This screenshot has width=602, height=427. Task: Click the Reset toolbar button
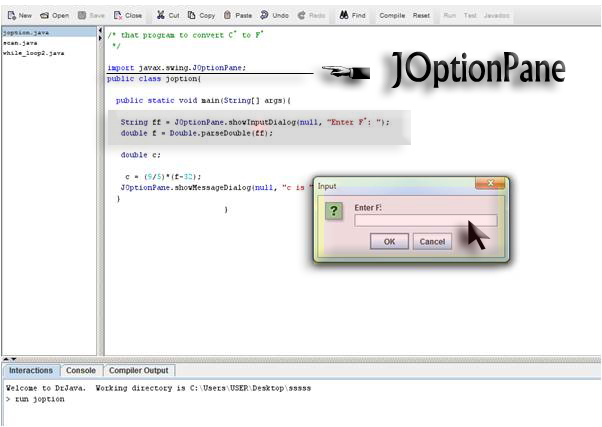coord(421,16)
